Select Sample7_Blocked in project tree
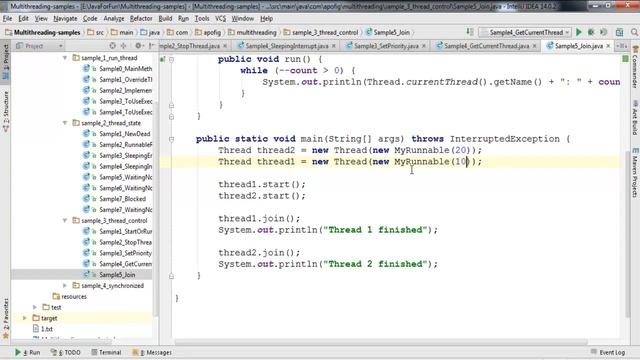The image size is (640, 360). [x=122, y=199]
